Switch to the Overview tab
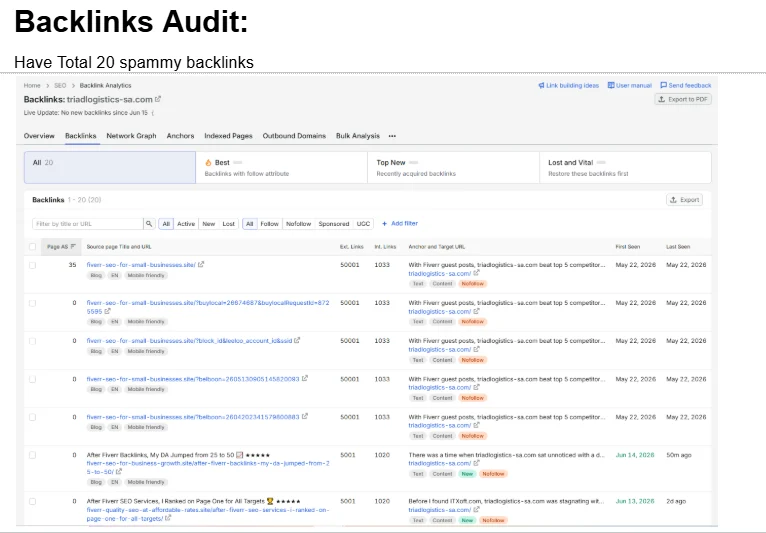The image size is (766, 533). click(x=39, y=136)
